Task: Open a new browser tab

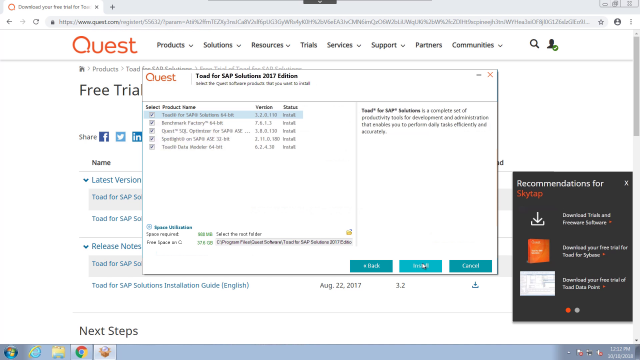Action: pos(112,7)
